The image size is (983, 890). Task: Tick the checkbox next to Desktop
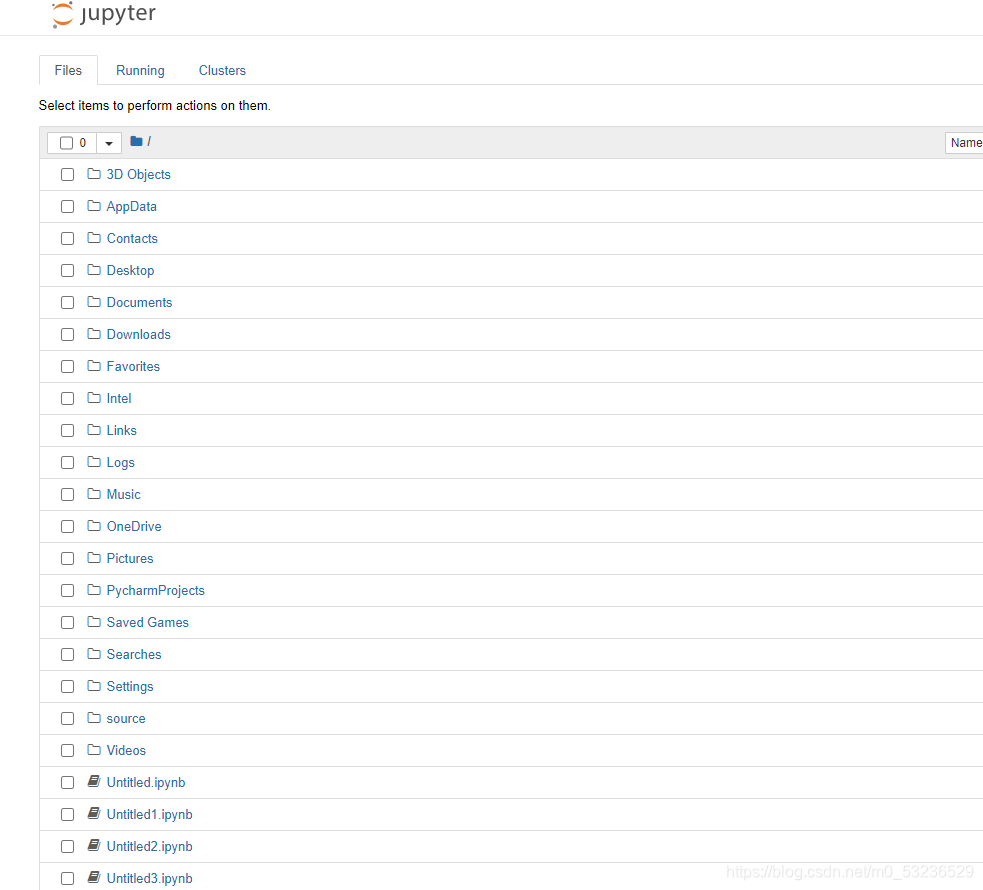pos(68,270)
